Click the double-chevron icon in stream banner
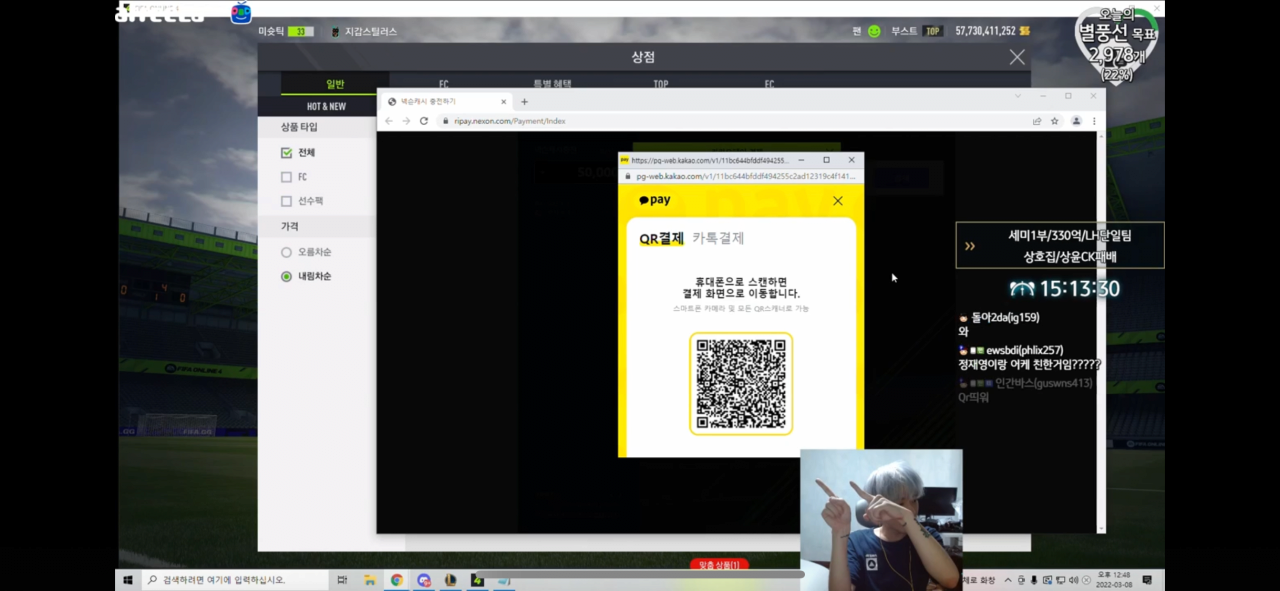Image resolution: width=1280 pixels, height=591 pixels. pos(969,246)
